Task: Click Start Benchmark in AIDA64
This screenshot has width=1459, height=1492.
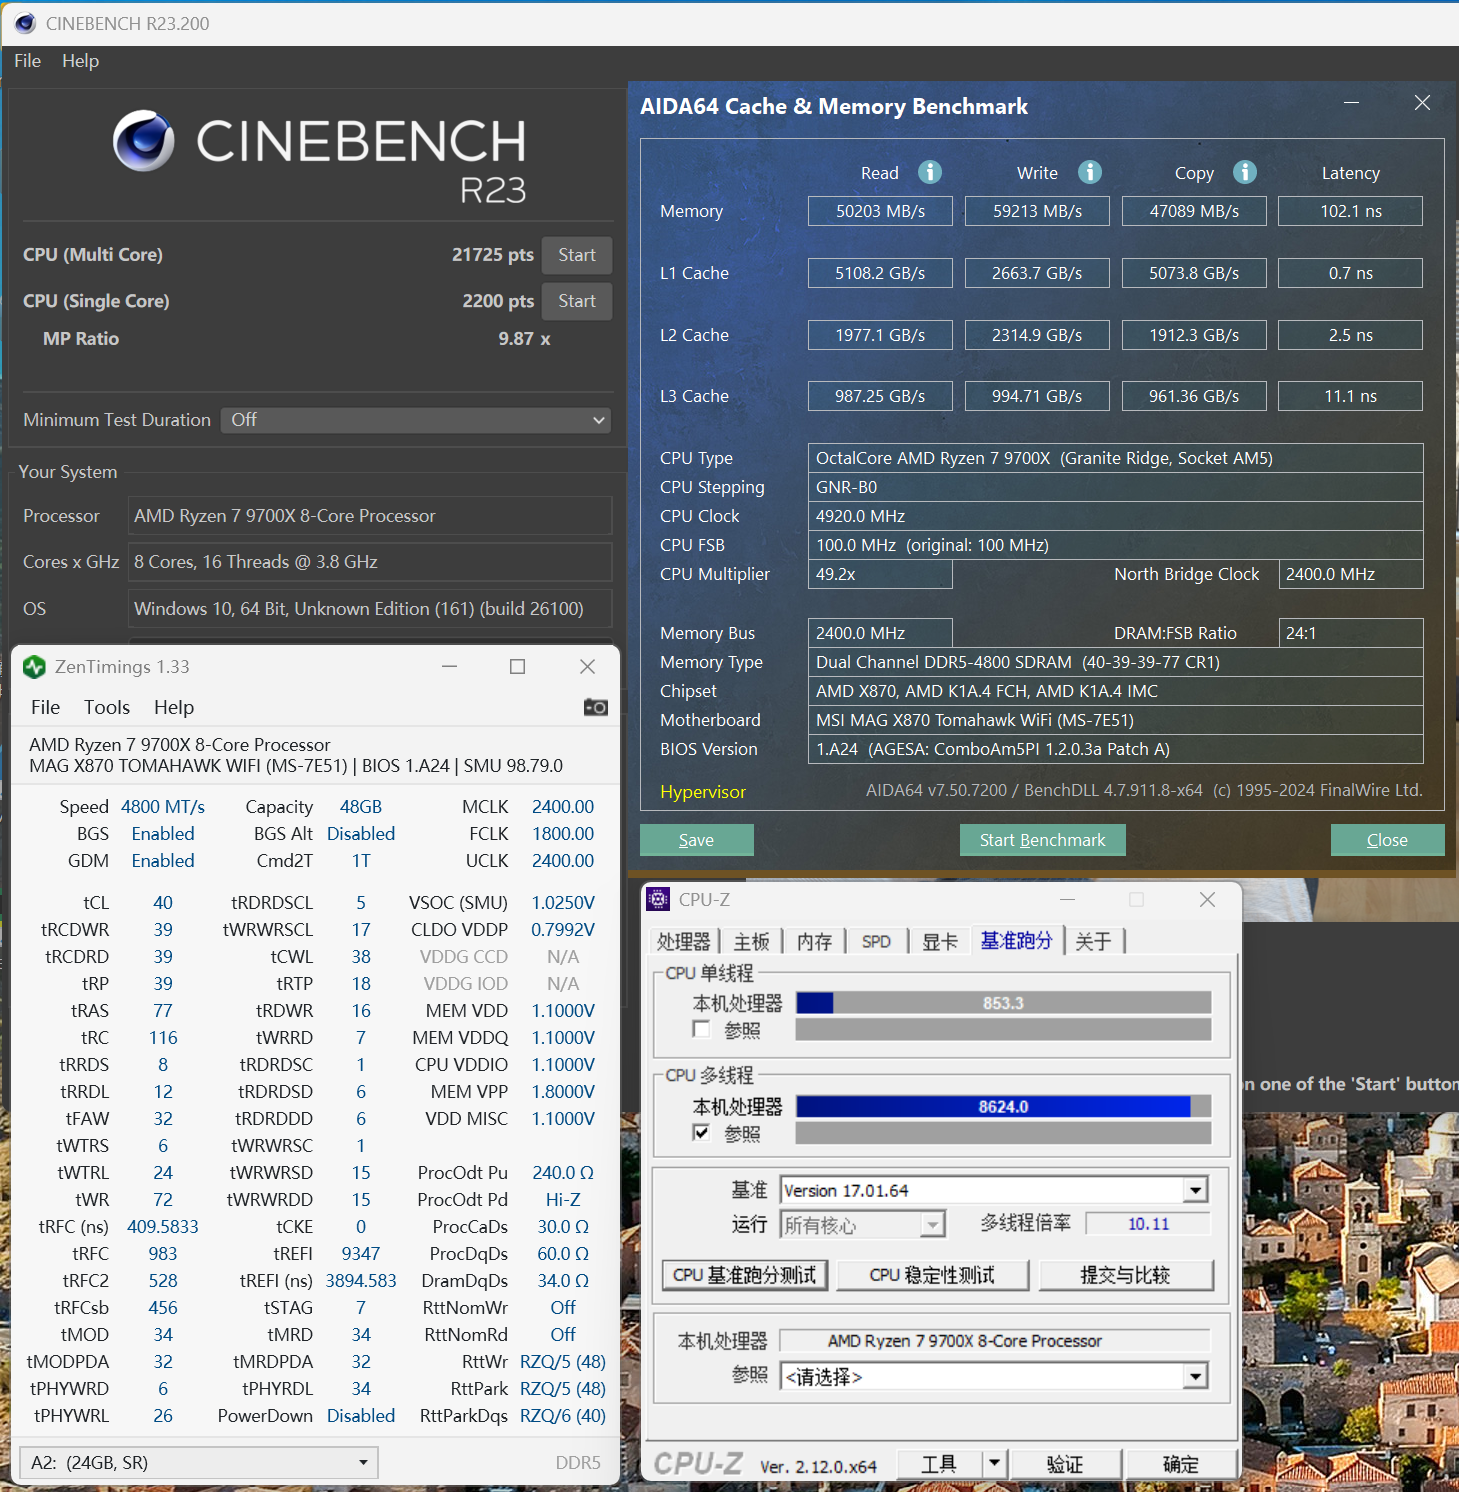Action: click(1042, 839)
